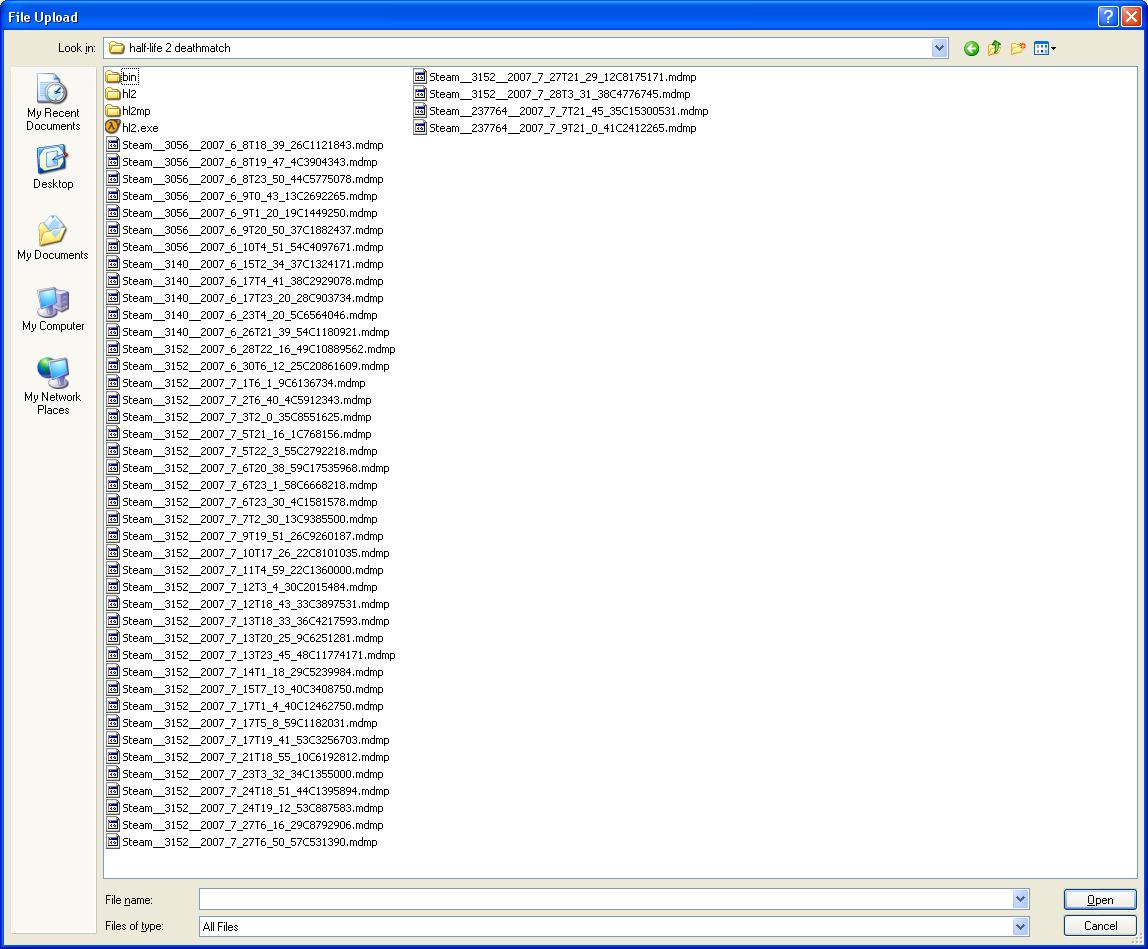Open My Recent Documents shortcut

53,103
